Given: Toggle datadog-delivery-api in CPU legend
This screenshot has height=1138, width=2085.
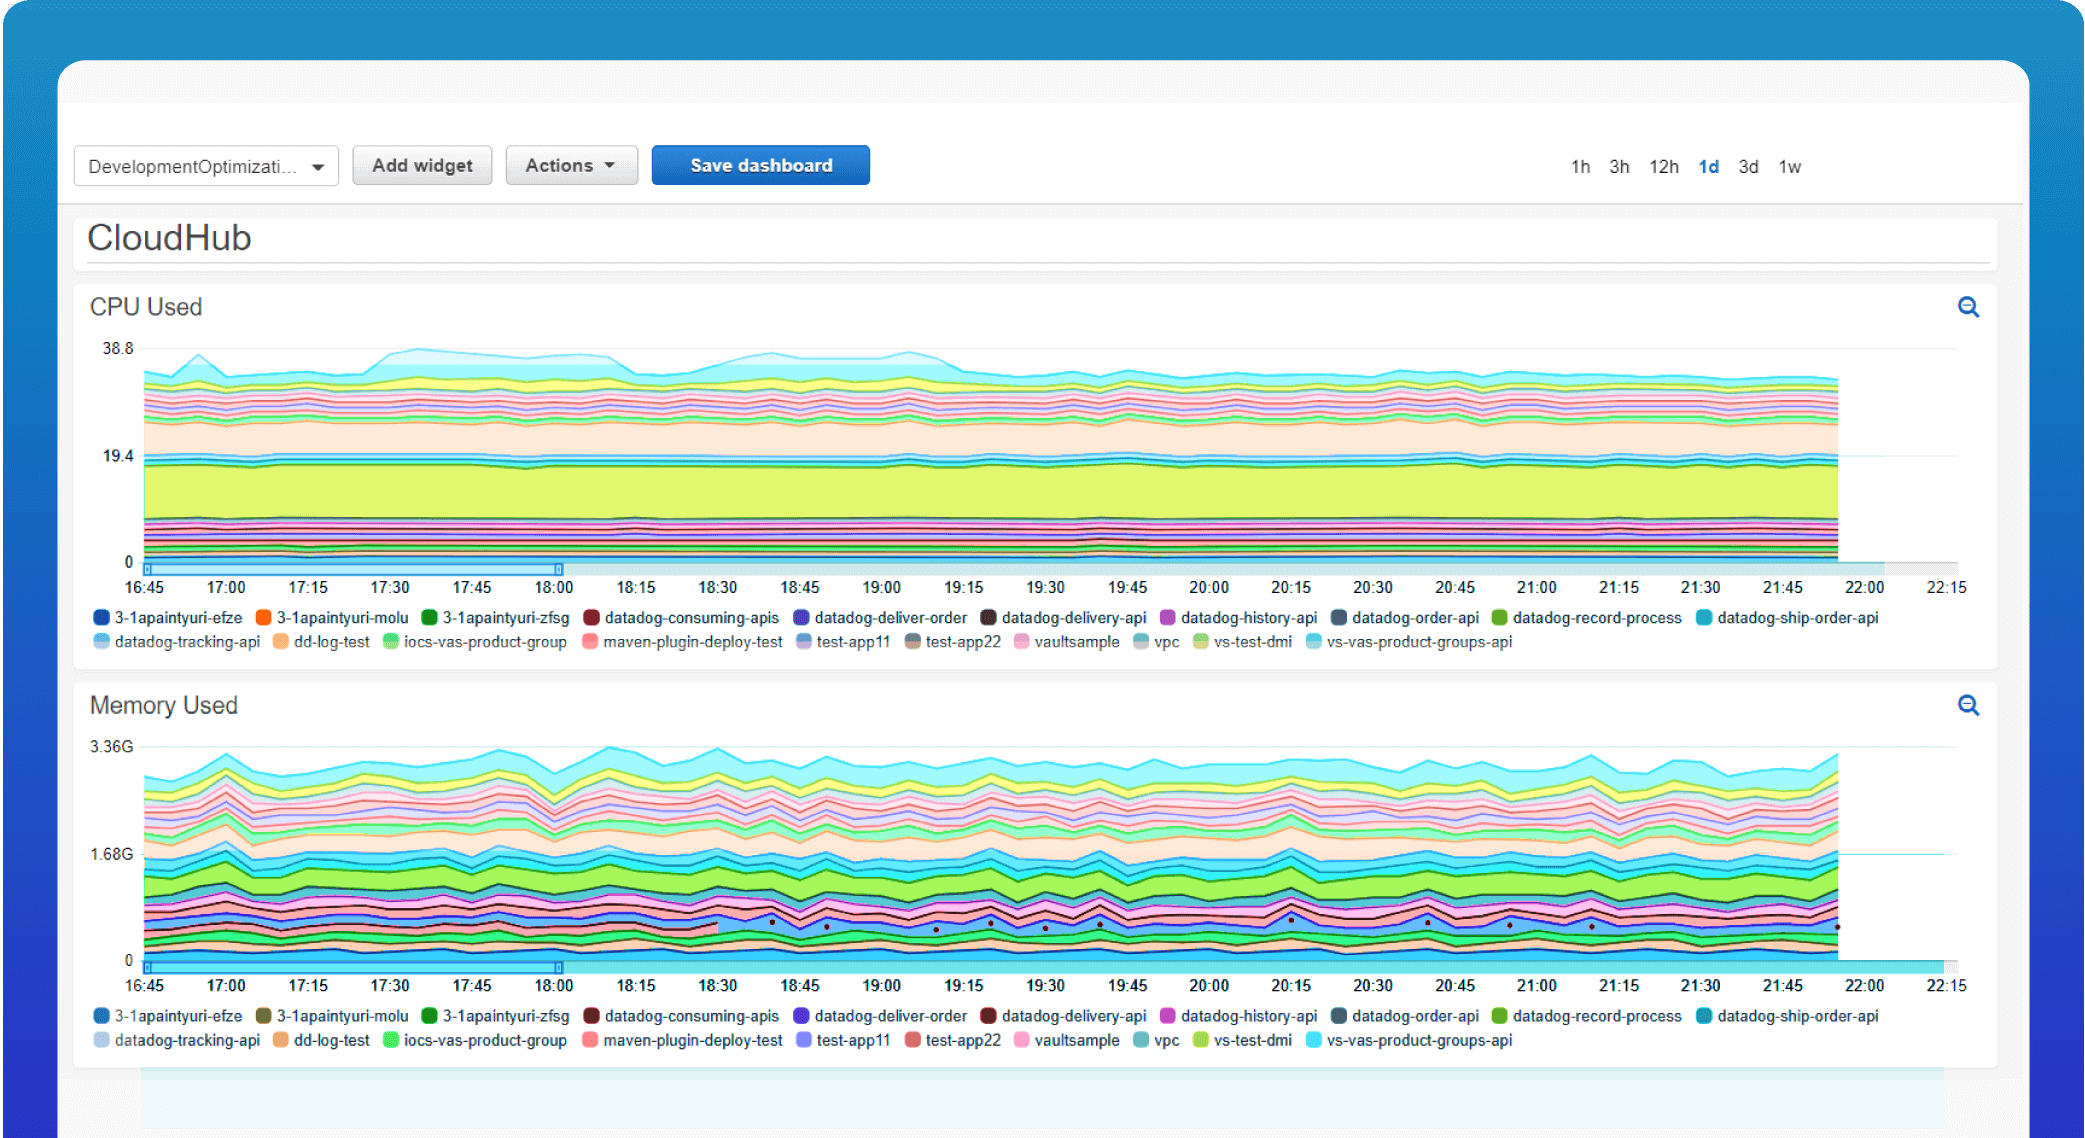Looking at the screenshot, I should [1063, 618].
